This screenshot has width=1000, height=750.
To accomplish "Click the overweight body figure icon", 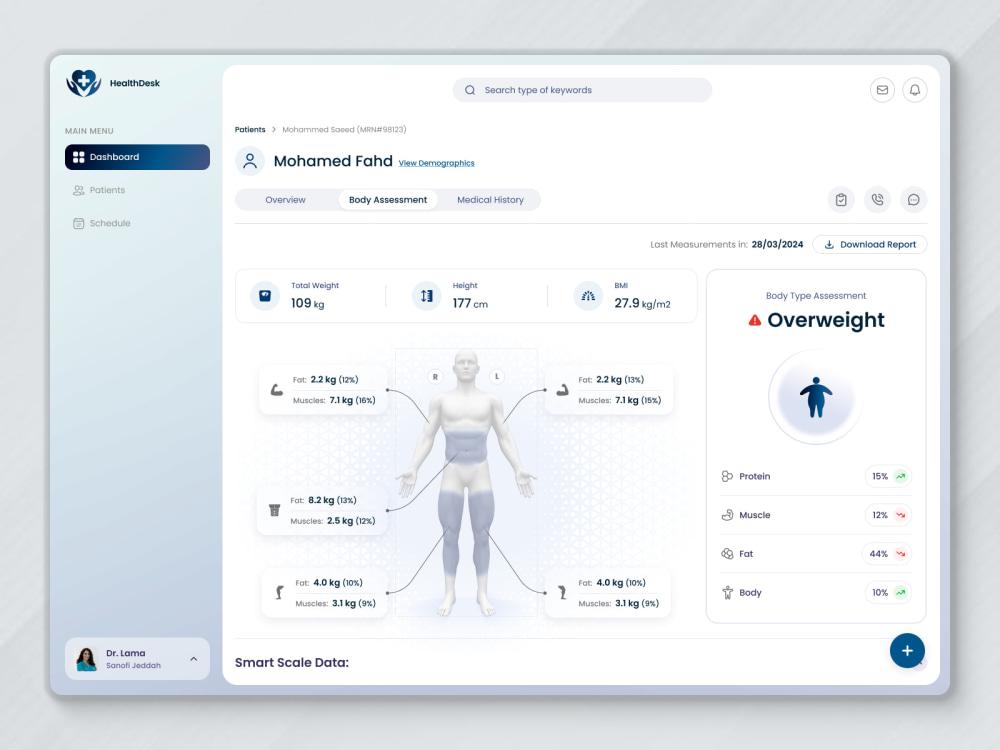I will pos(816,397).
